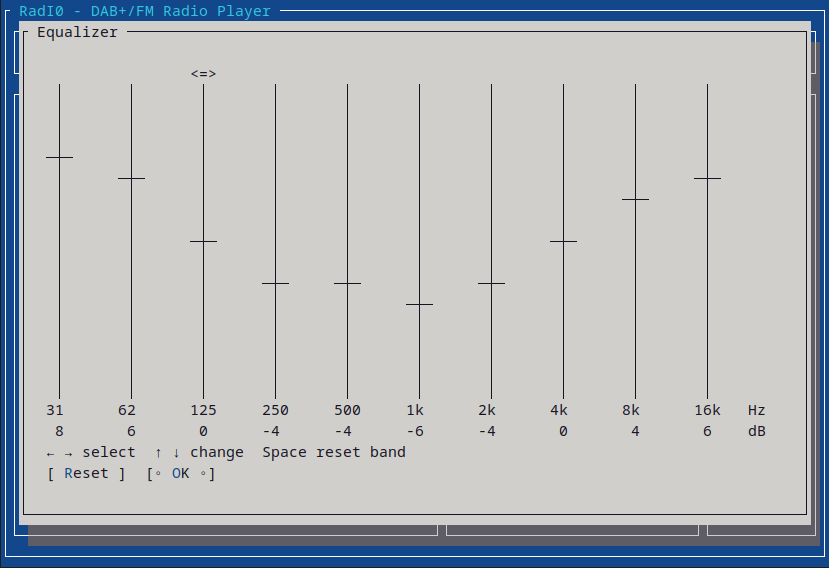Click the 'Space reset band' hint
The width and height of the screenshot is (829, 568).
point(334,452)
